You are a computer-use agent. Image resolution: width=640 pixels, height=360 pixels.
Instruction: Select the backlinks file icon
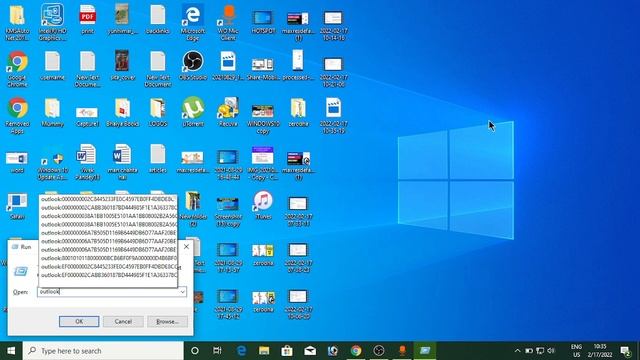(158, 20)
